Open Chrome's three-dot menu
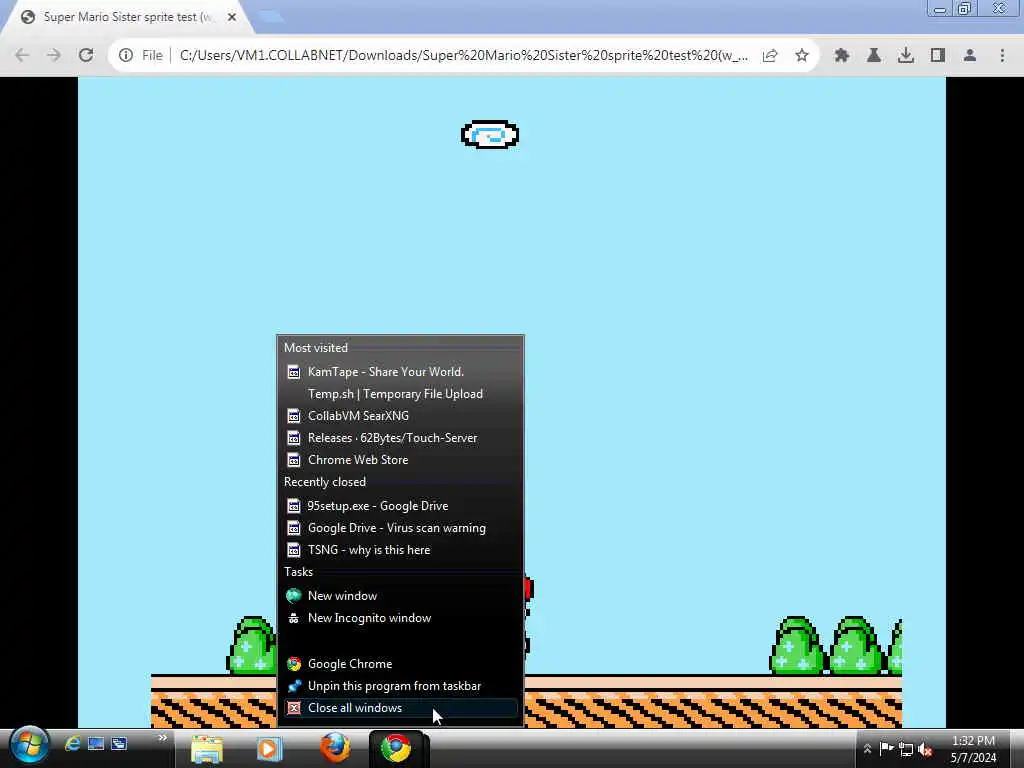Viewport: 1024px width, 768px height. pos(1002,56)
